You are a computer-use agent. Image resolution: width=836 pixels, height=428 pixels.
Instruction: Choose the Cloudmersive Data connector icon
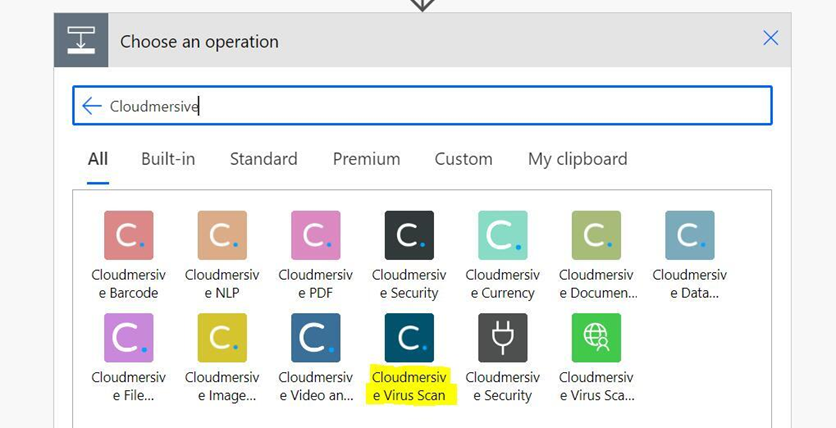coord(690,235)
